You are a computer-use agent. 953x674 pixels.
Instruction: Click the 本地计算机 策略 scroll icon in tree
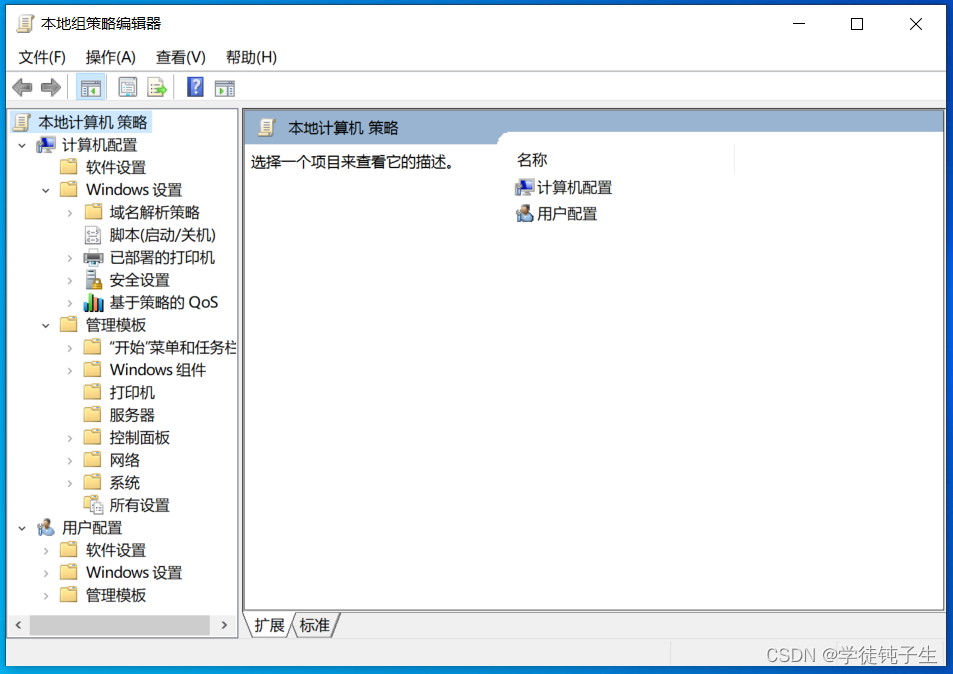(x=22, y=122)
